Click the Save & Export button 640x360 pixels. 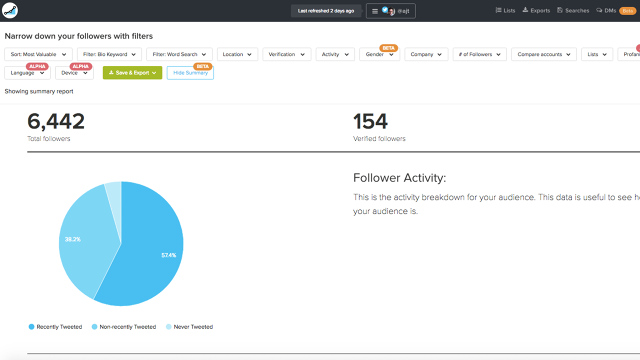(132, 73)
